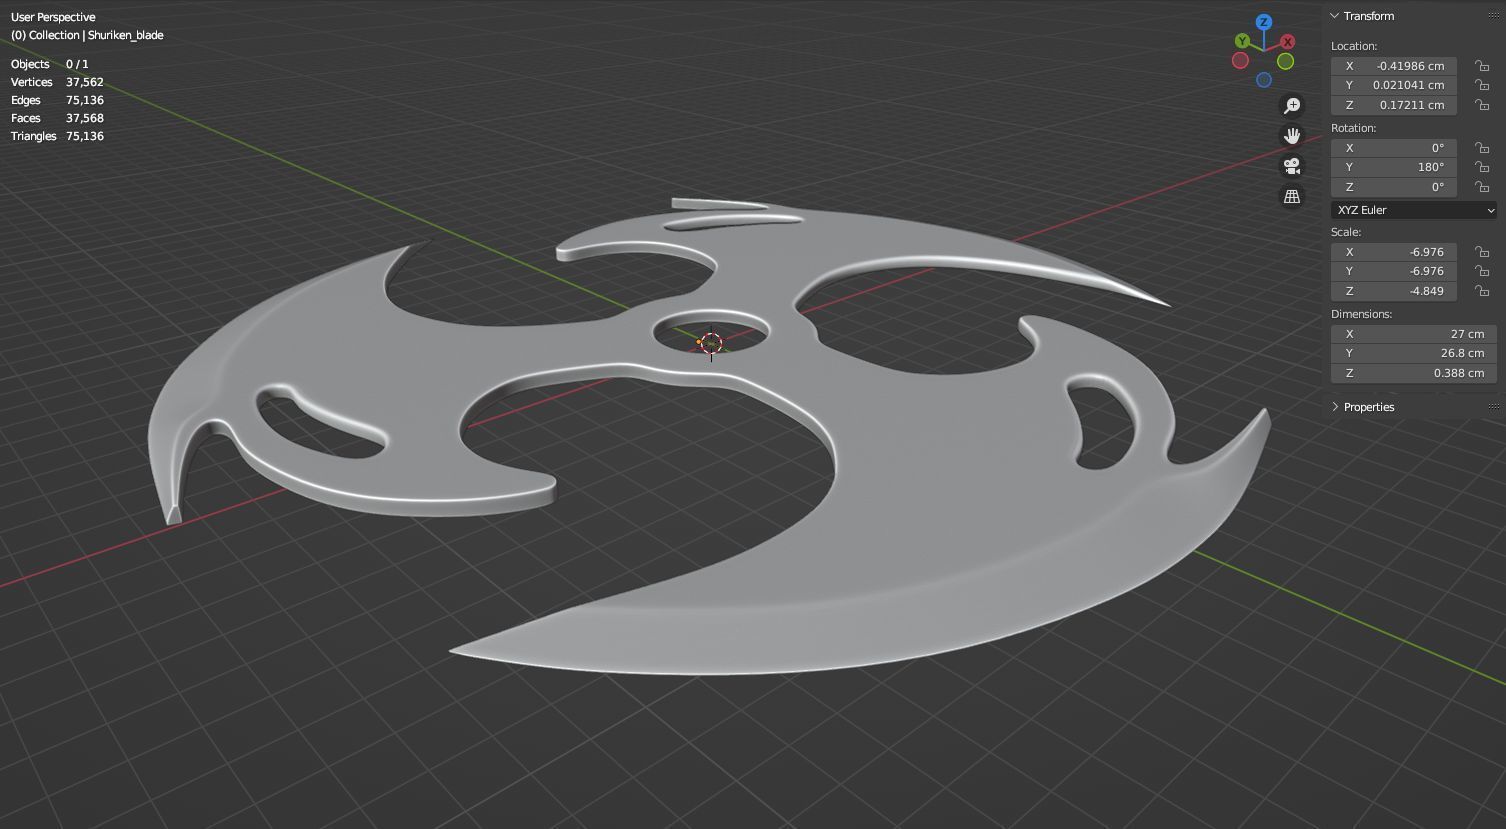1506x829 pixels.
Task: Lock the Rotation X value
Action: (x=1482, y=148)
